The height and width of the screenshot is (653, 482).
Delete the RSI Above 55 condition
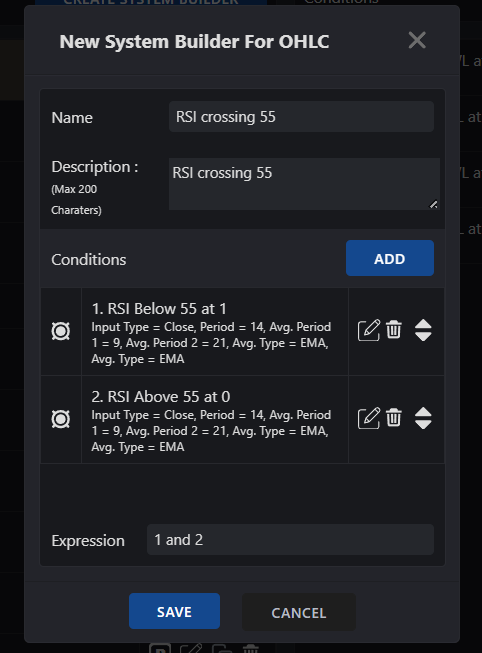point(394,417)
